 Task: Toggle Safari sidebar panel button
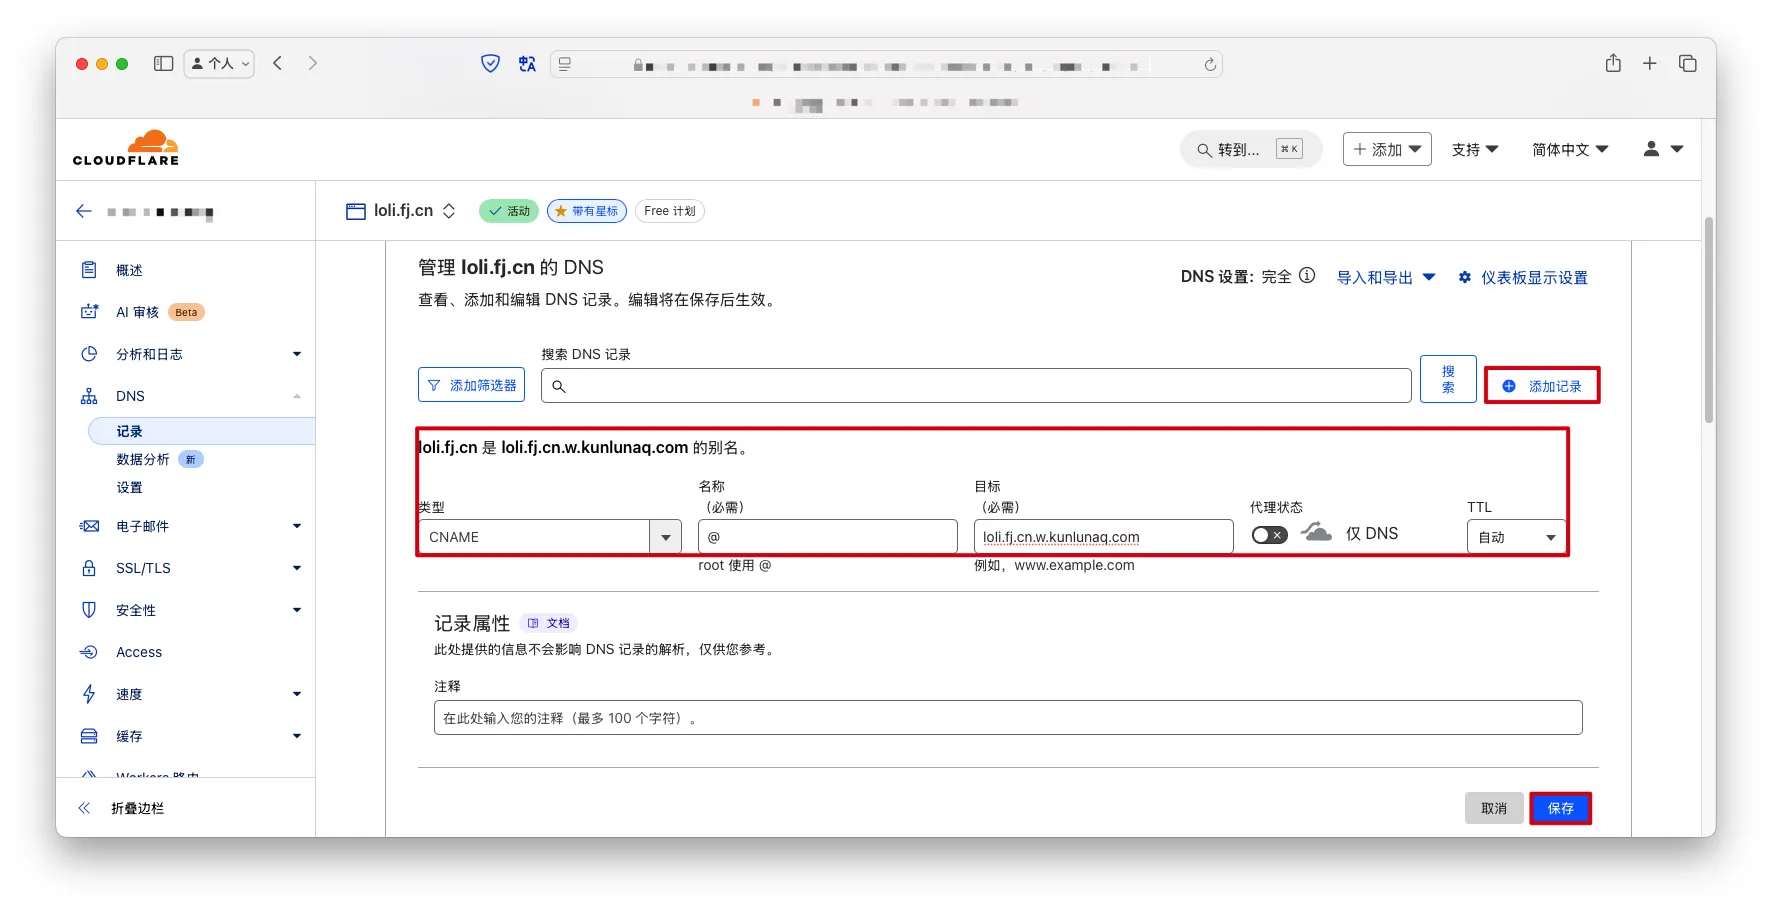point(163,64)
